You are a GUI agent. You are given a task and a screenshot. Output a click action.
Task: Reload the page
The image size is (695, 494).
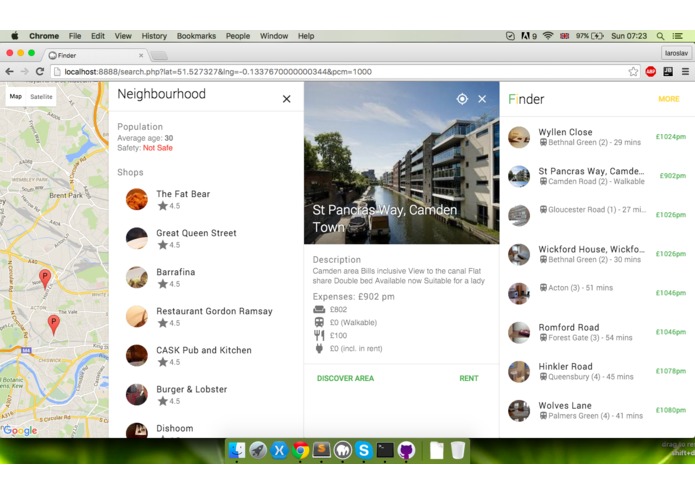coord(39,71)
